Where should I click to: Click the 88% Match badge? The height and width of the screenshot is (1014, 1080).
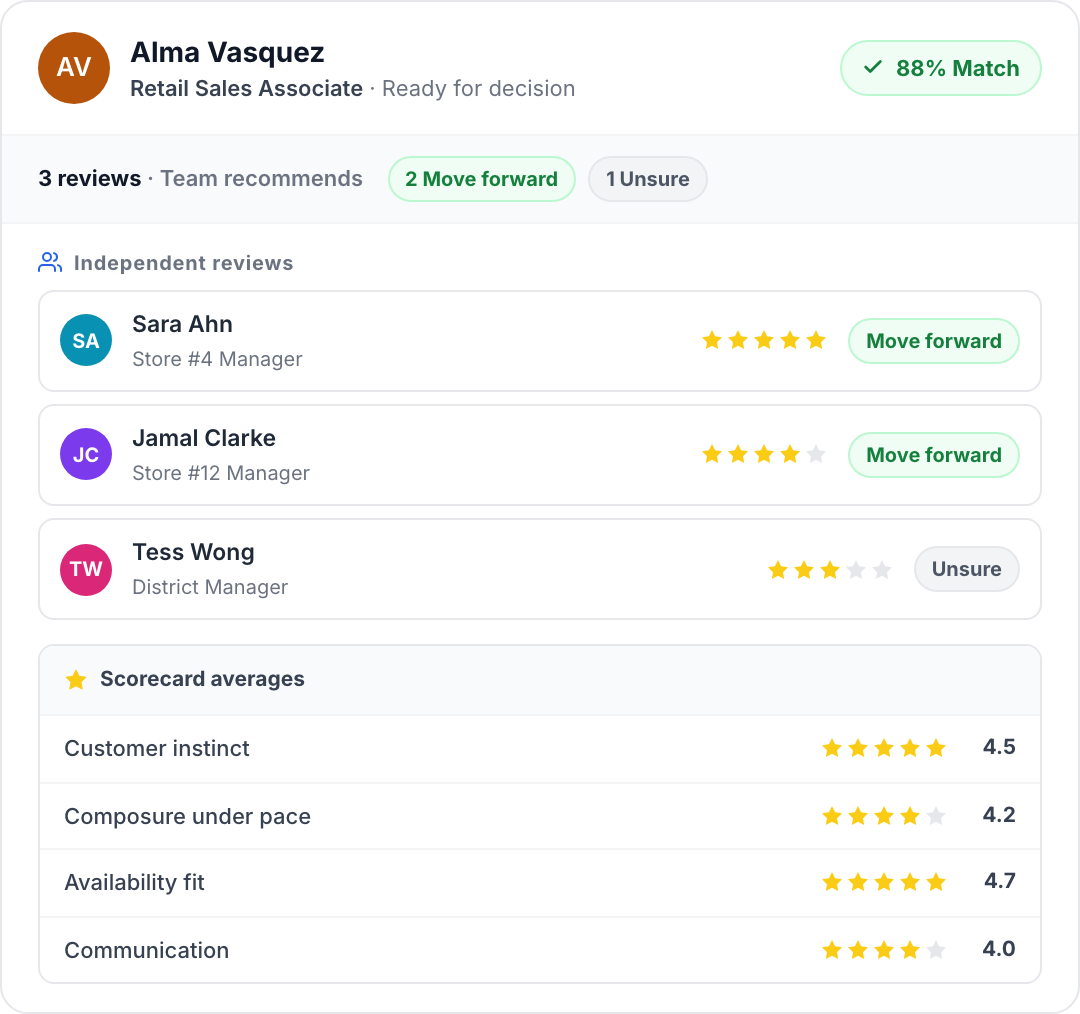pos(940,68)
